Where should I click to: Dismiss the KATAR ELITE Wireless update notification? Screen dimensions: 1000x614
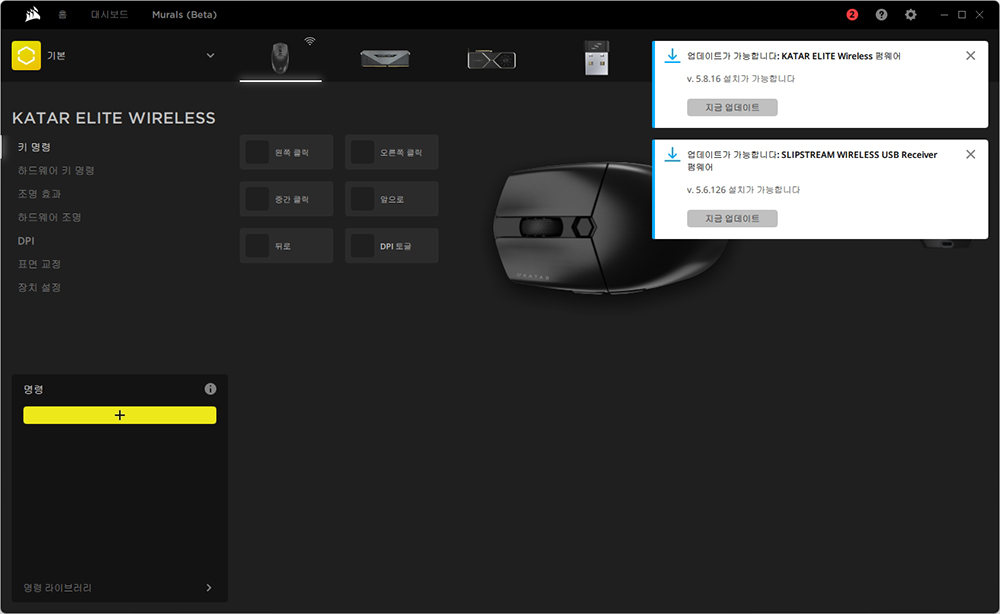(x=971, y=56)
